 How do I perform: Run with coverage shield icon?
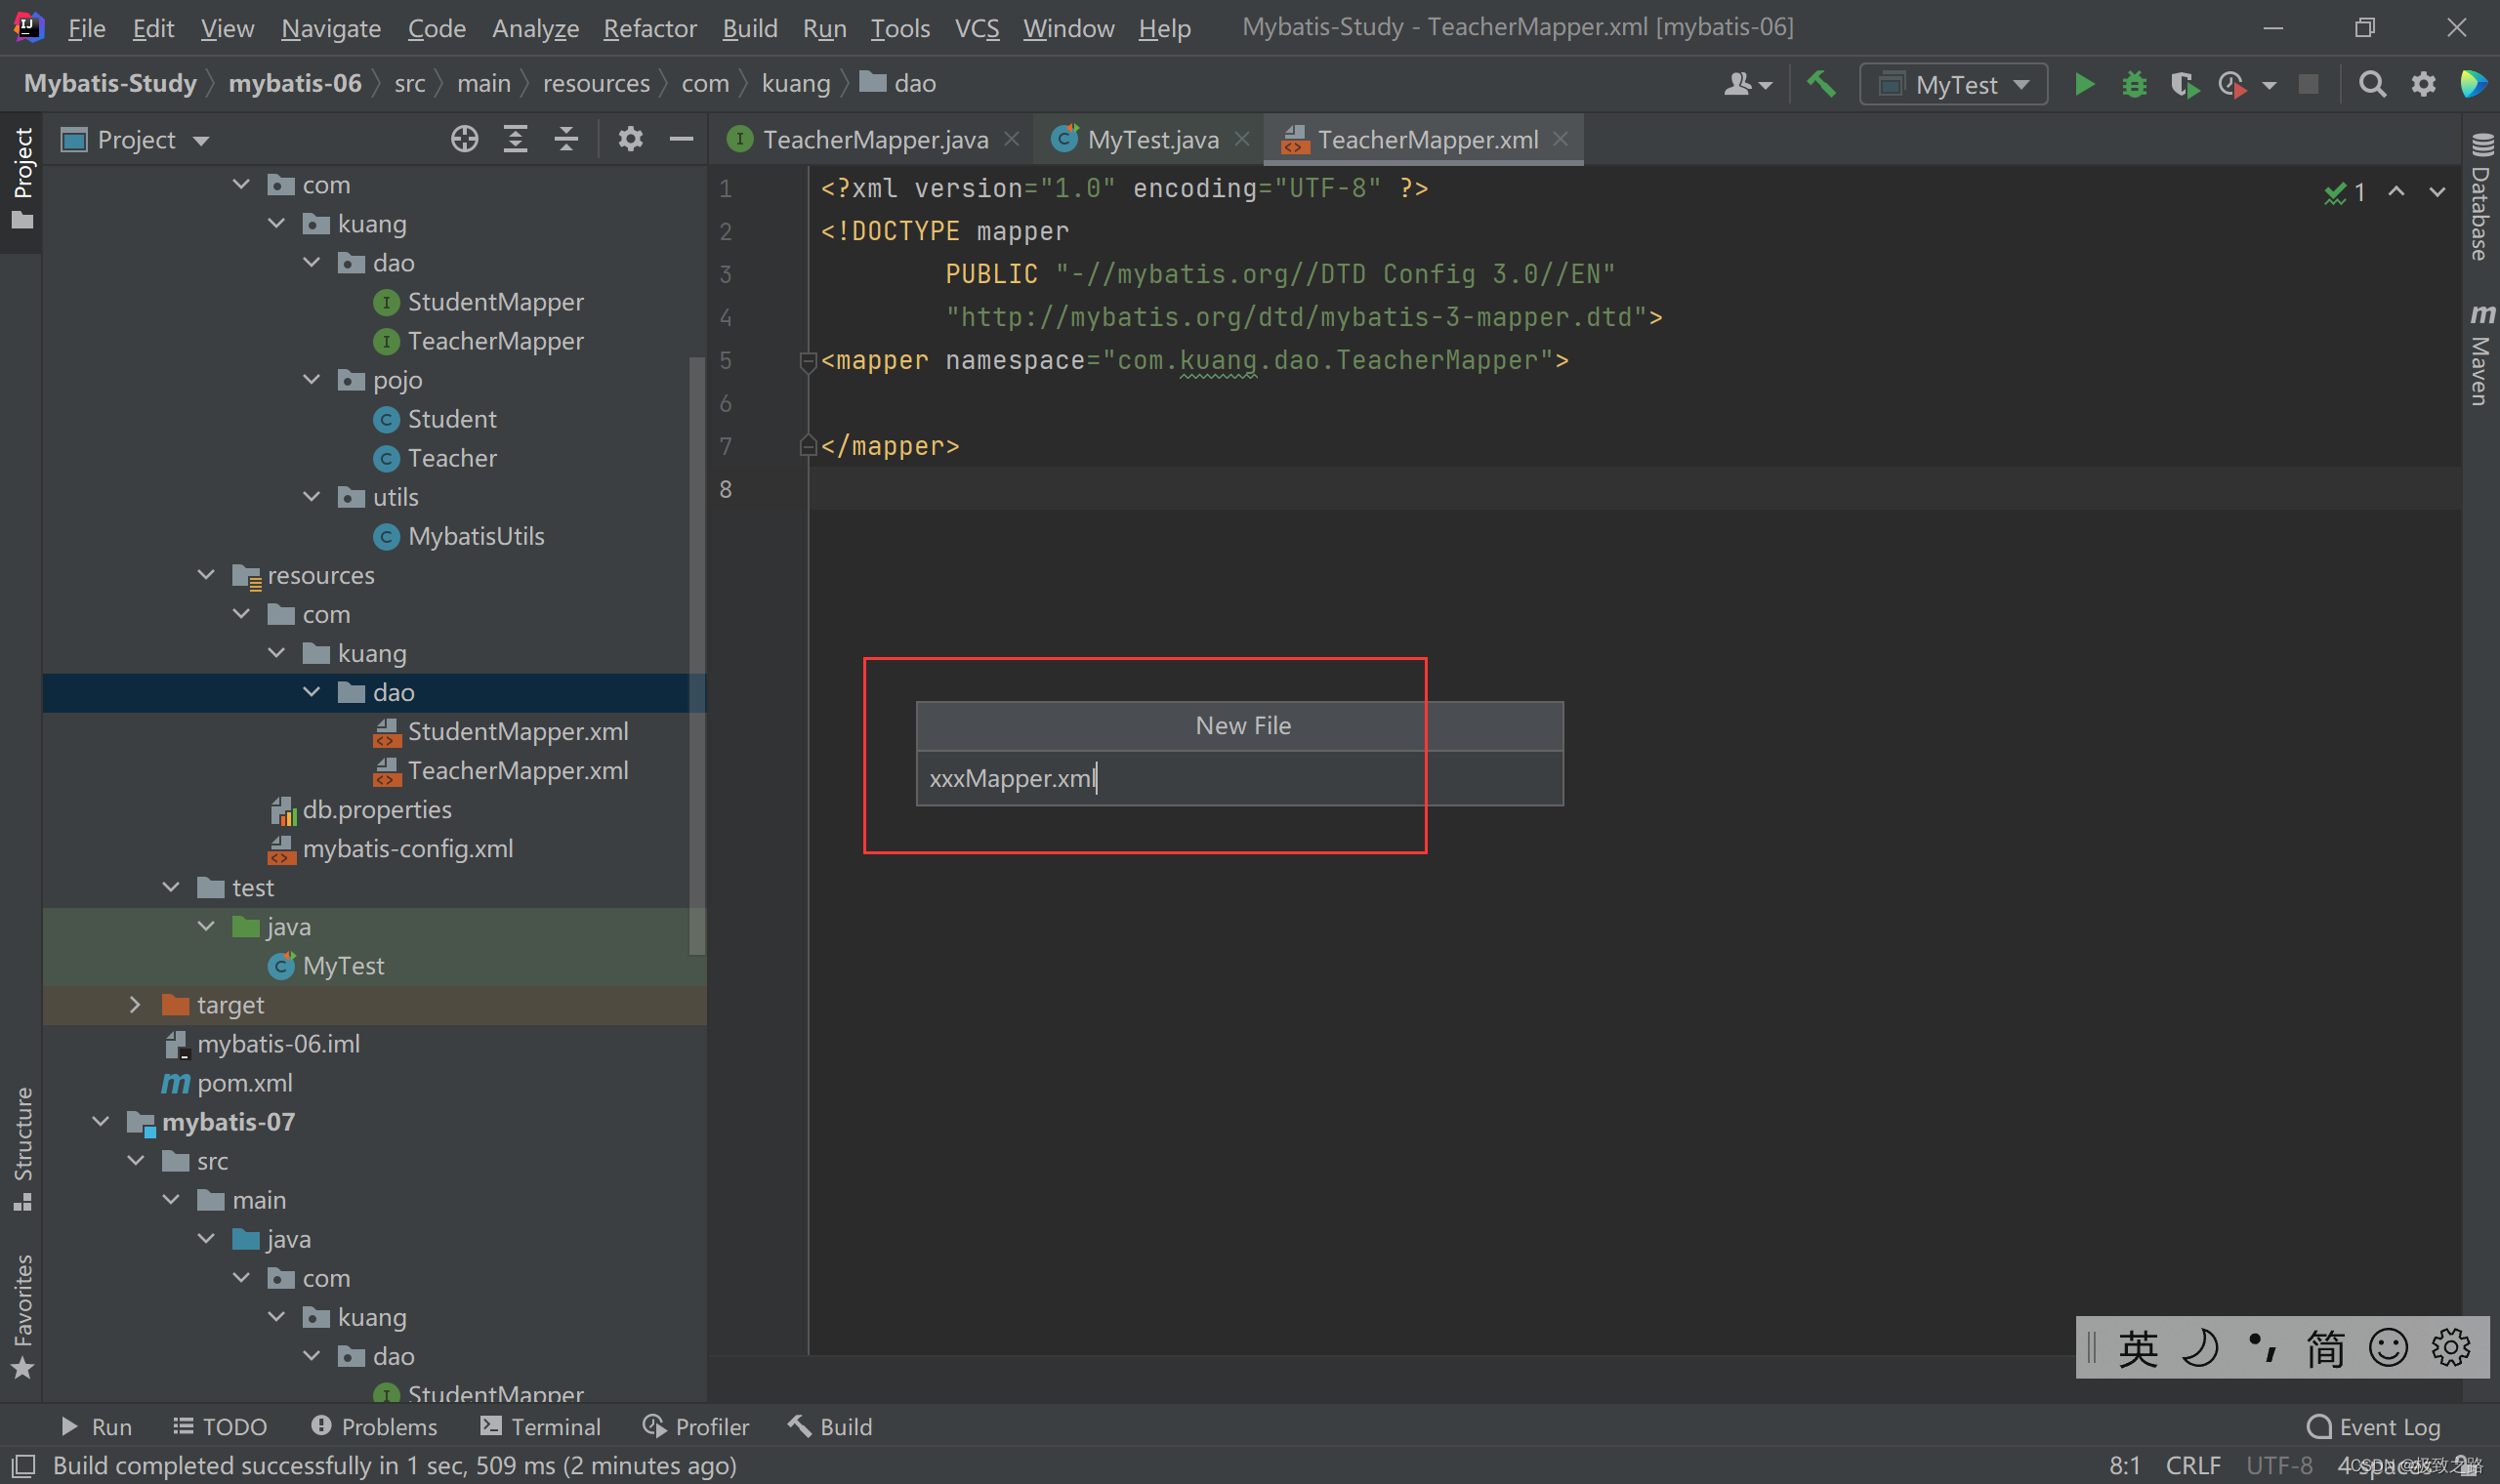pyautogui.click(x=2184, y=84)
